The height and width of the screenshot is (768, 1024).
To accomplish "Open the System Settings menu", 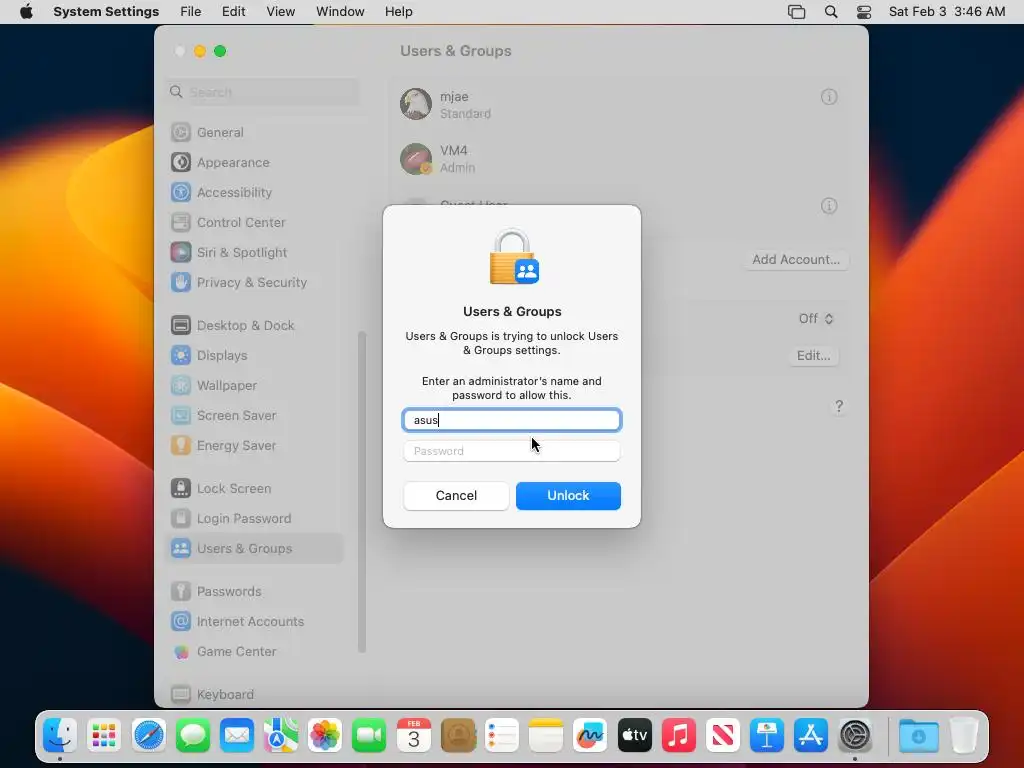I will (x=106, y=12).
